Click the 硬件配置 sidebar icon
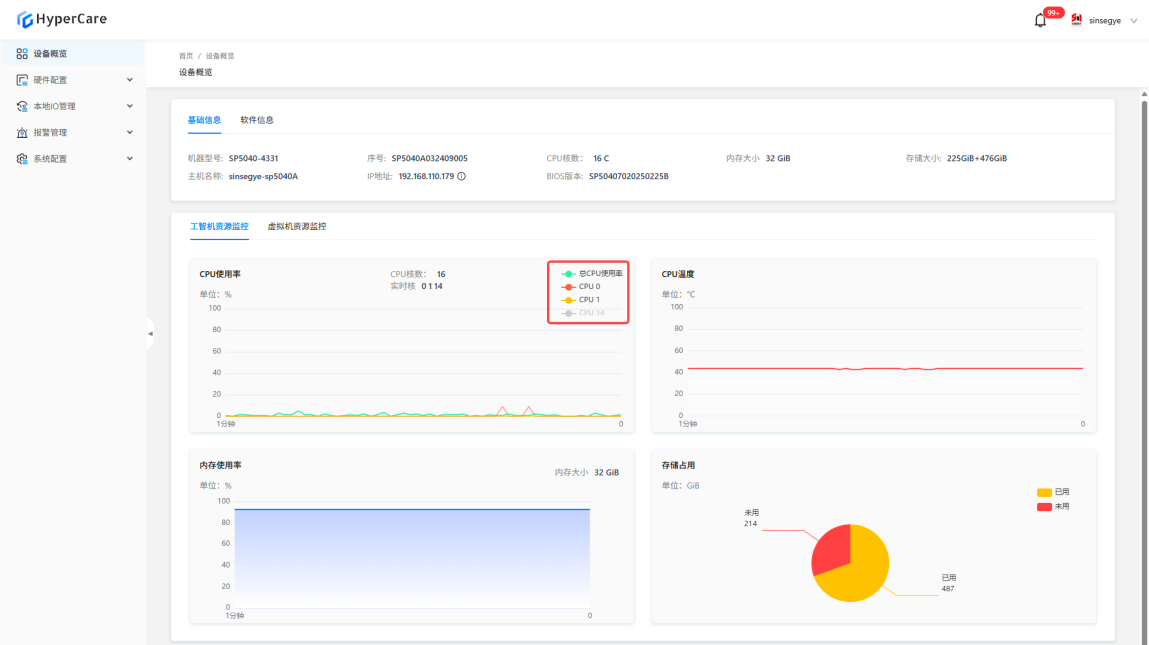This screenshot has width=1149, height=645. pyautogui.click(x=22, y=80)
